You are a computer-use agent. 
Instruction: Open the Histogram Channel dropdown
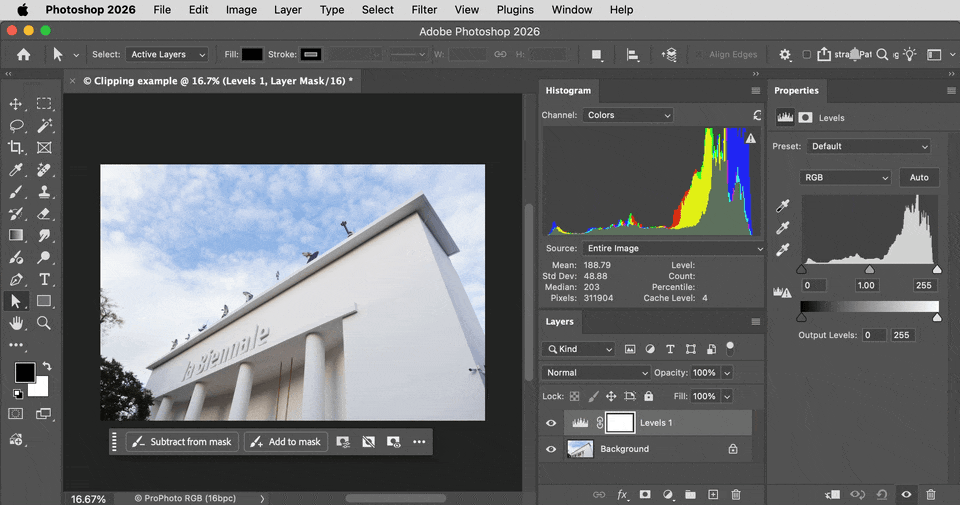[x=628, y=115]
